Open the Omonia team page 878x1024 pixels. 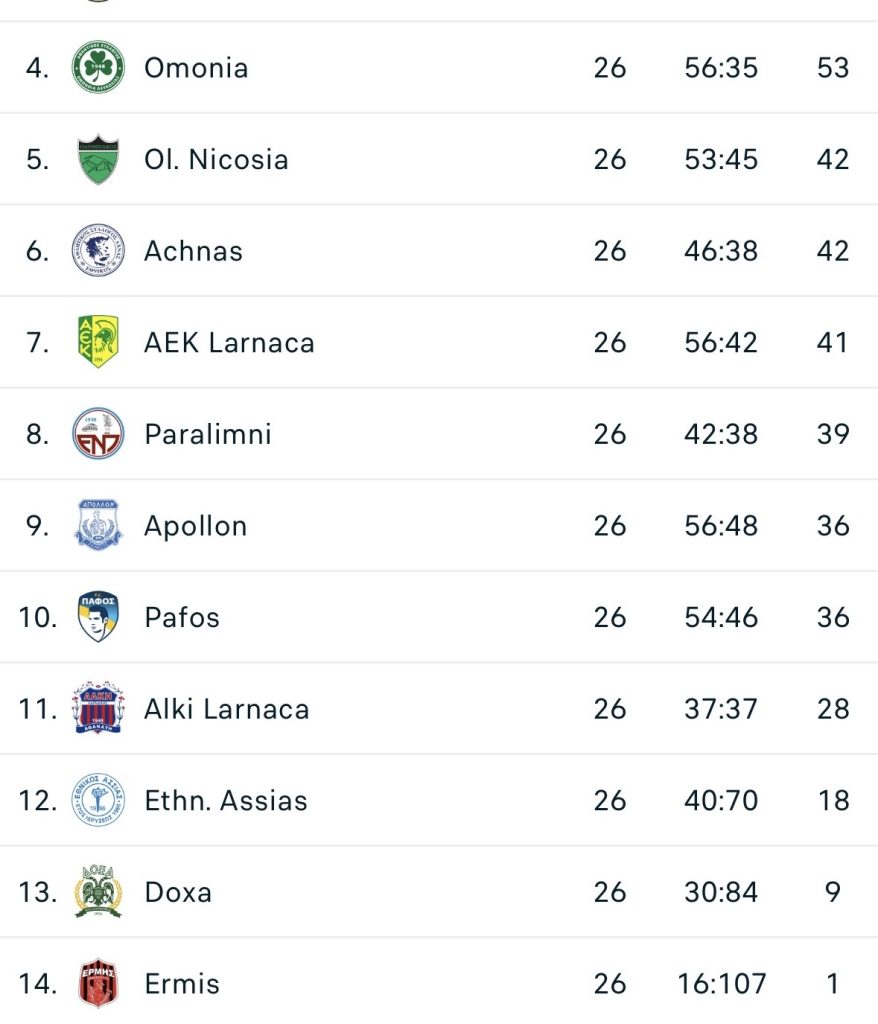pos(196,68)
